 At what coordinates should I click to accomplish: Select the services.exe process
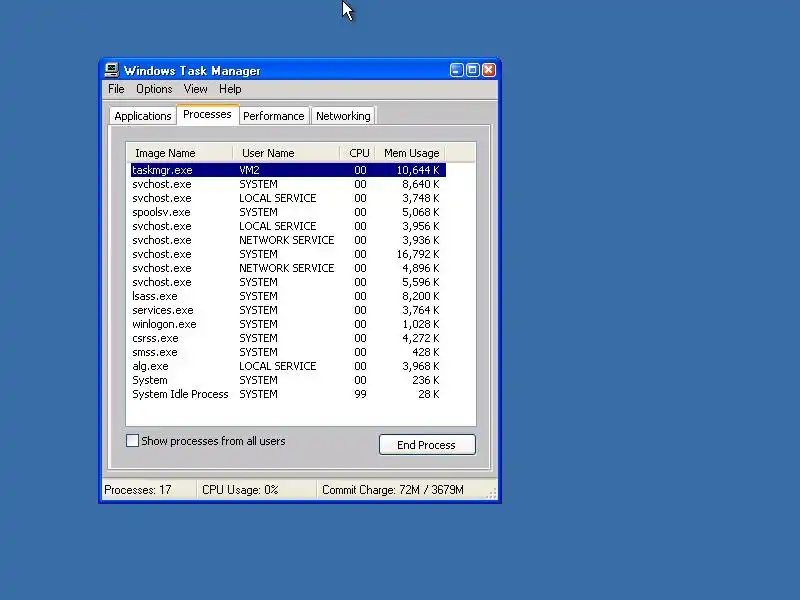coord(288,310)
